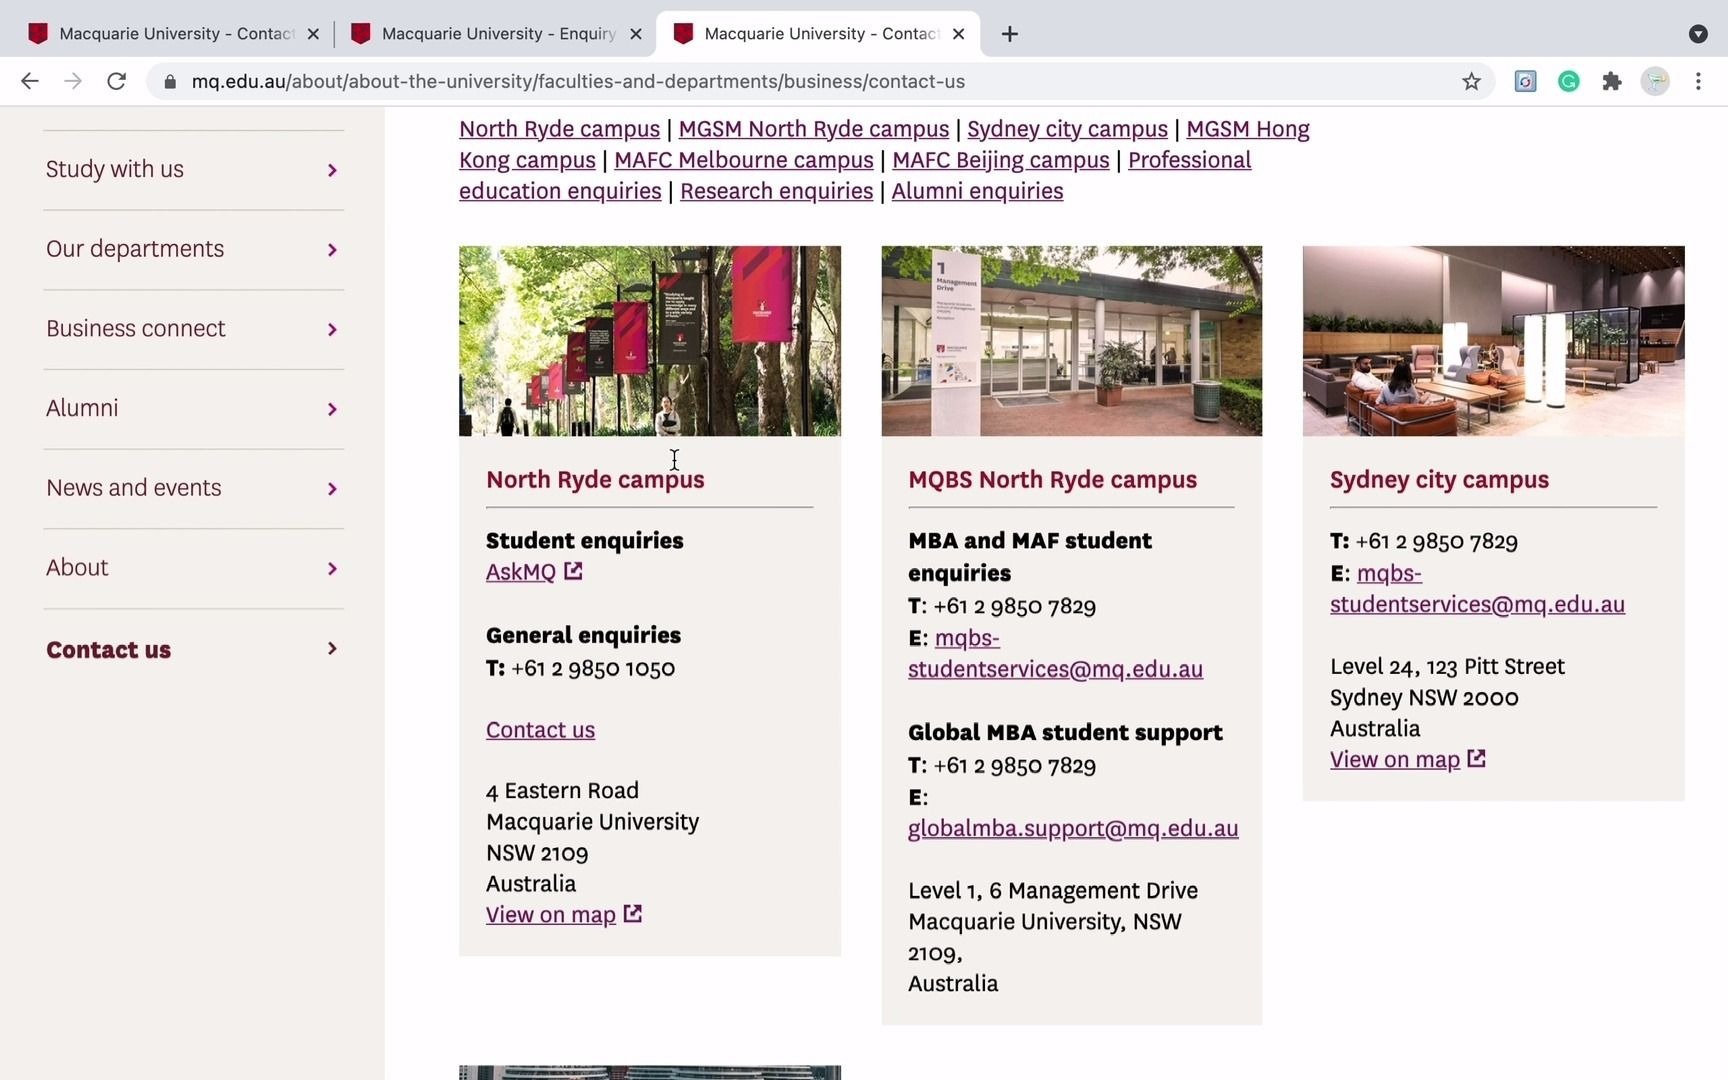Open News and events in the sidebar

(x=134, y=488)
